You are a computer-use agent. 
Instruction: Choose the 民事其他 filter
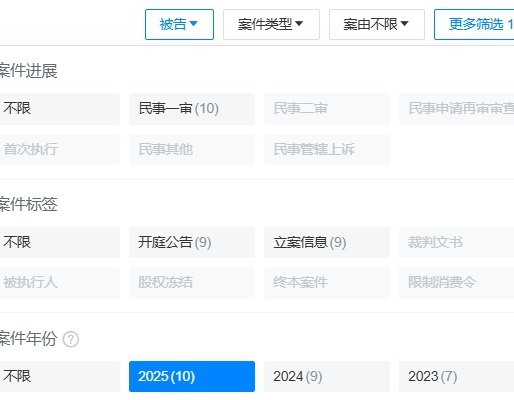point(192,149)
